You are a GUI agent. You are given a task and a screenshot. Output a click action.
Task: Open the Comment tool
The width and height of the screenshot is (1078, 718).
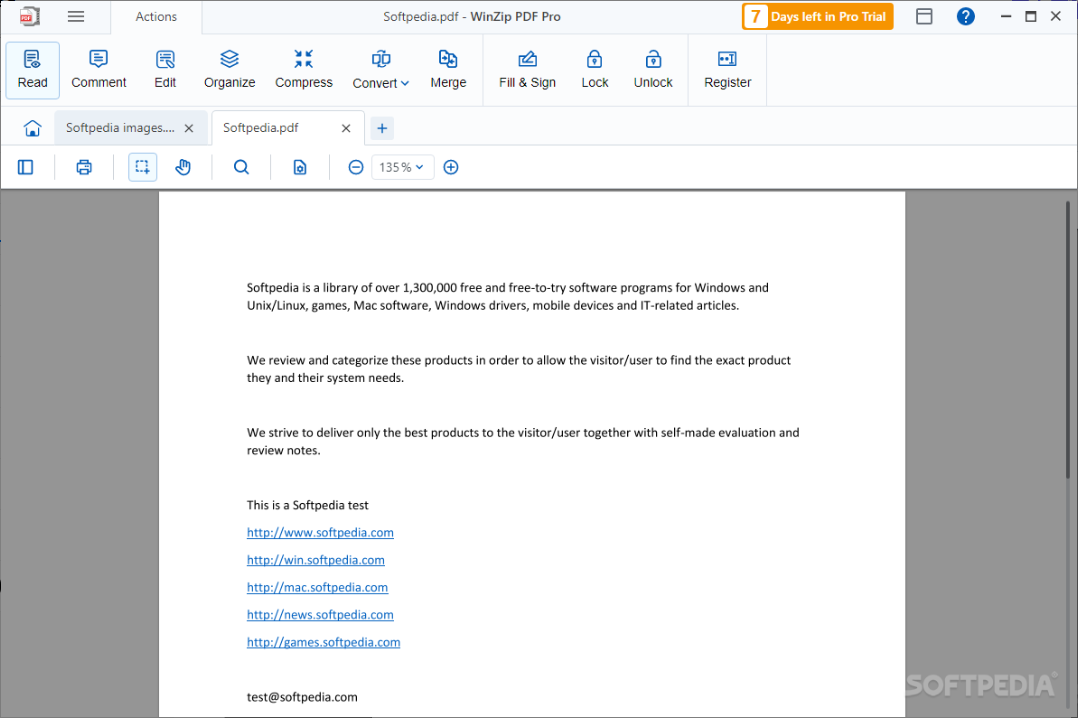coord(98,69)
